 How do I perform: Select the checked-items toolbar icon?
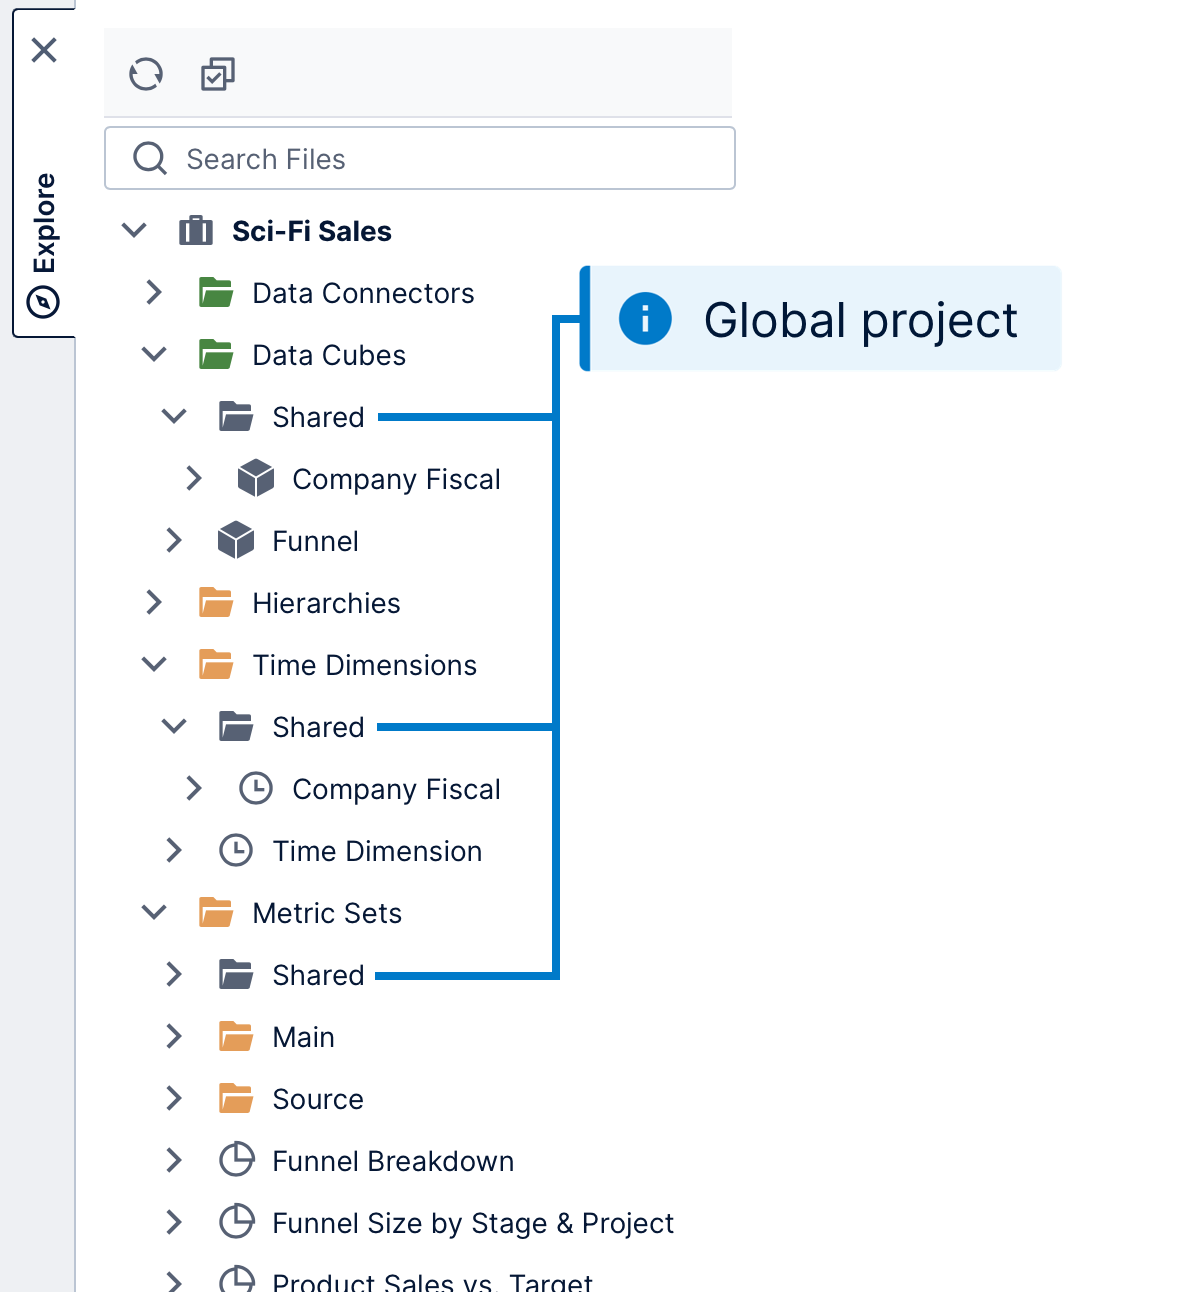217,73
